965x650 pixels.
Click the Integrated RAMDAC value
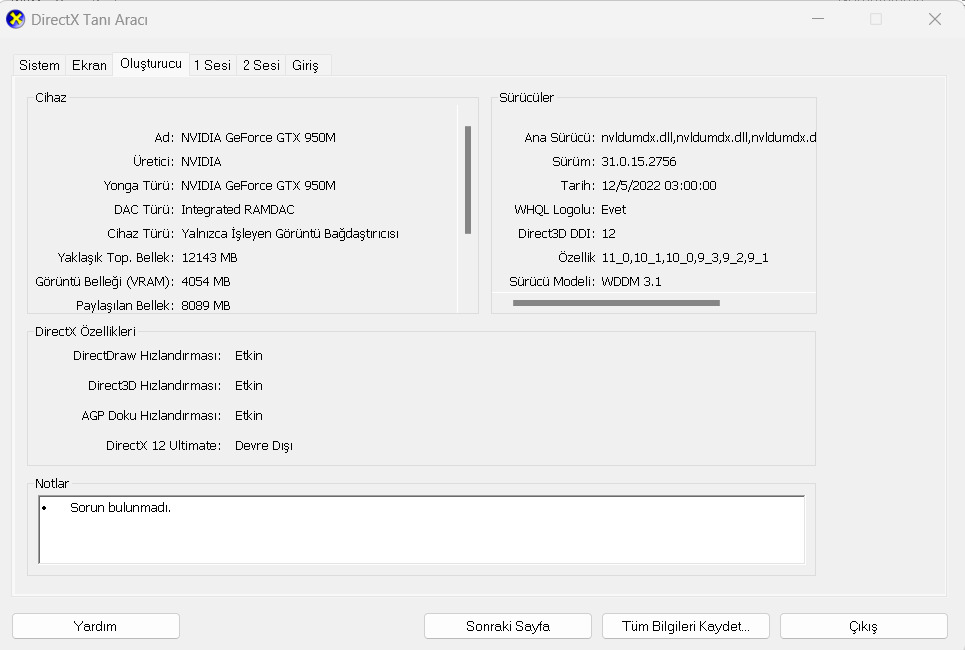pyautogui.click(x=238, y=209)
